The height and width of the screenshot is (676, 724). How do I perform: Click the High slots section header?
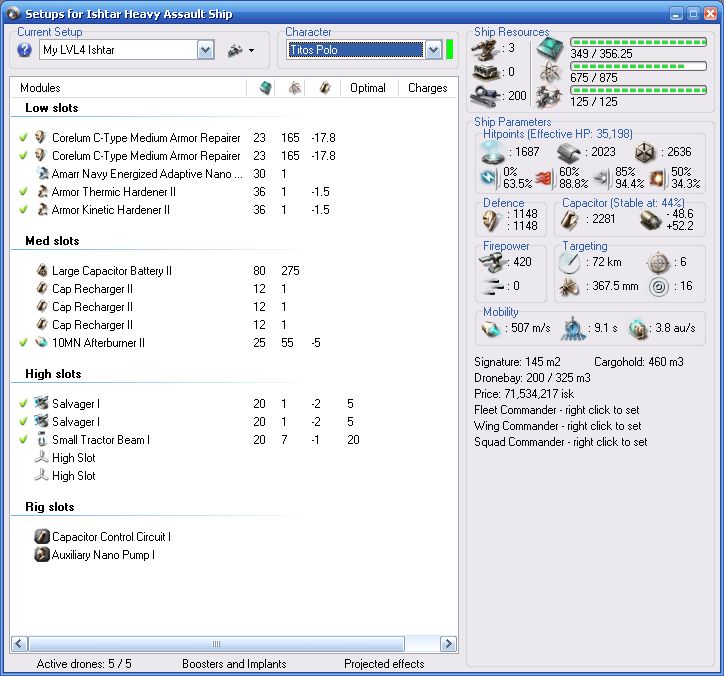pos(53,374)
